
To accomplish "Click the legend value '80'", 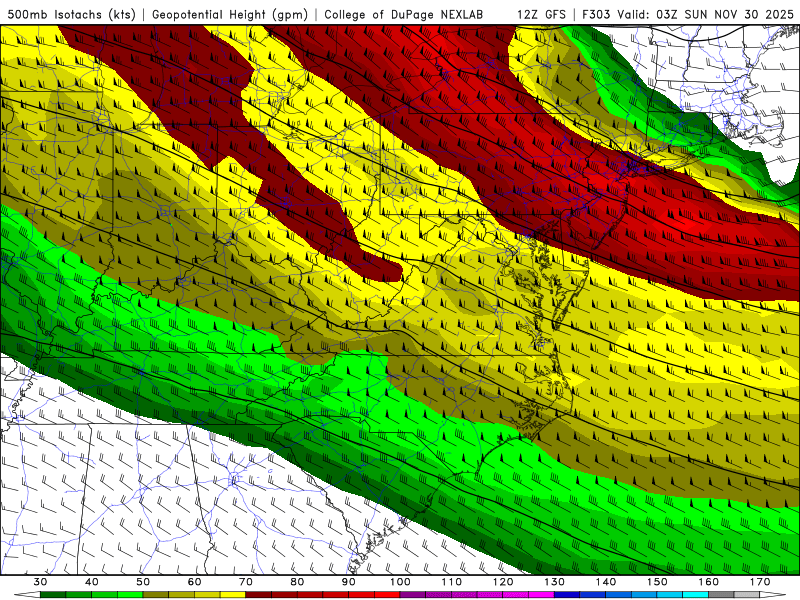I will (297, 582).
